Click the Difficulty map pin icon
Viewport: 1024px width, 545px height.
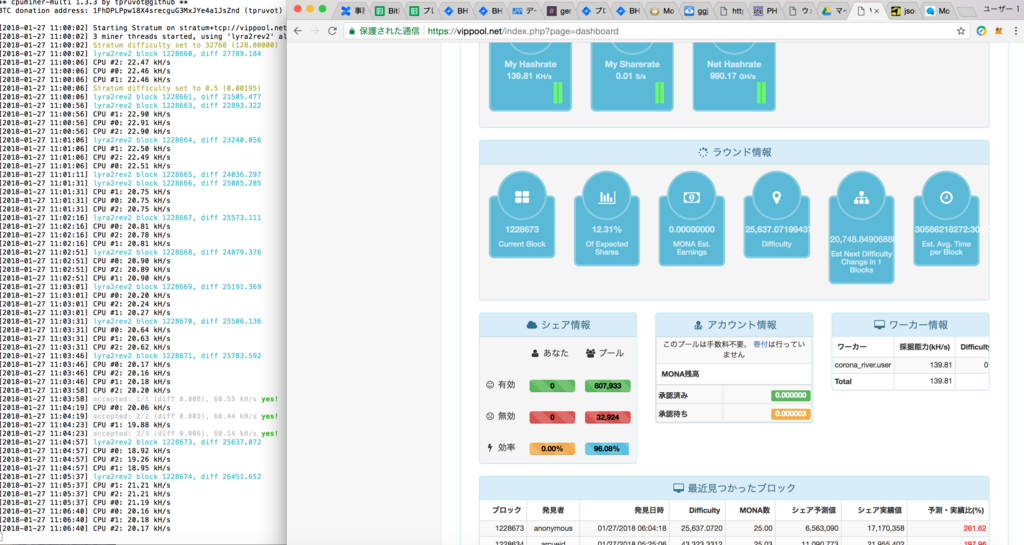776,197
